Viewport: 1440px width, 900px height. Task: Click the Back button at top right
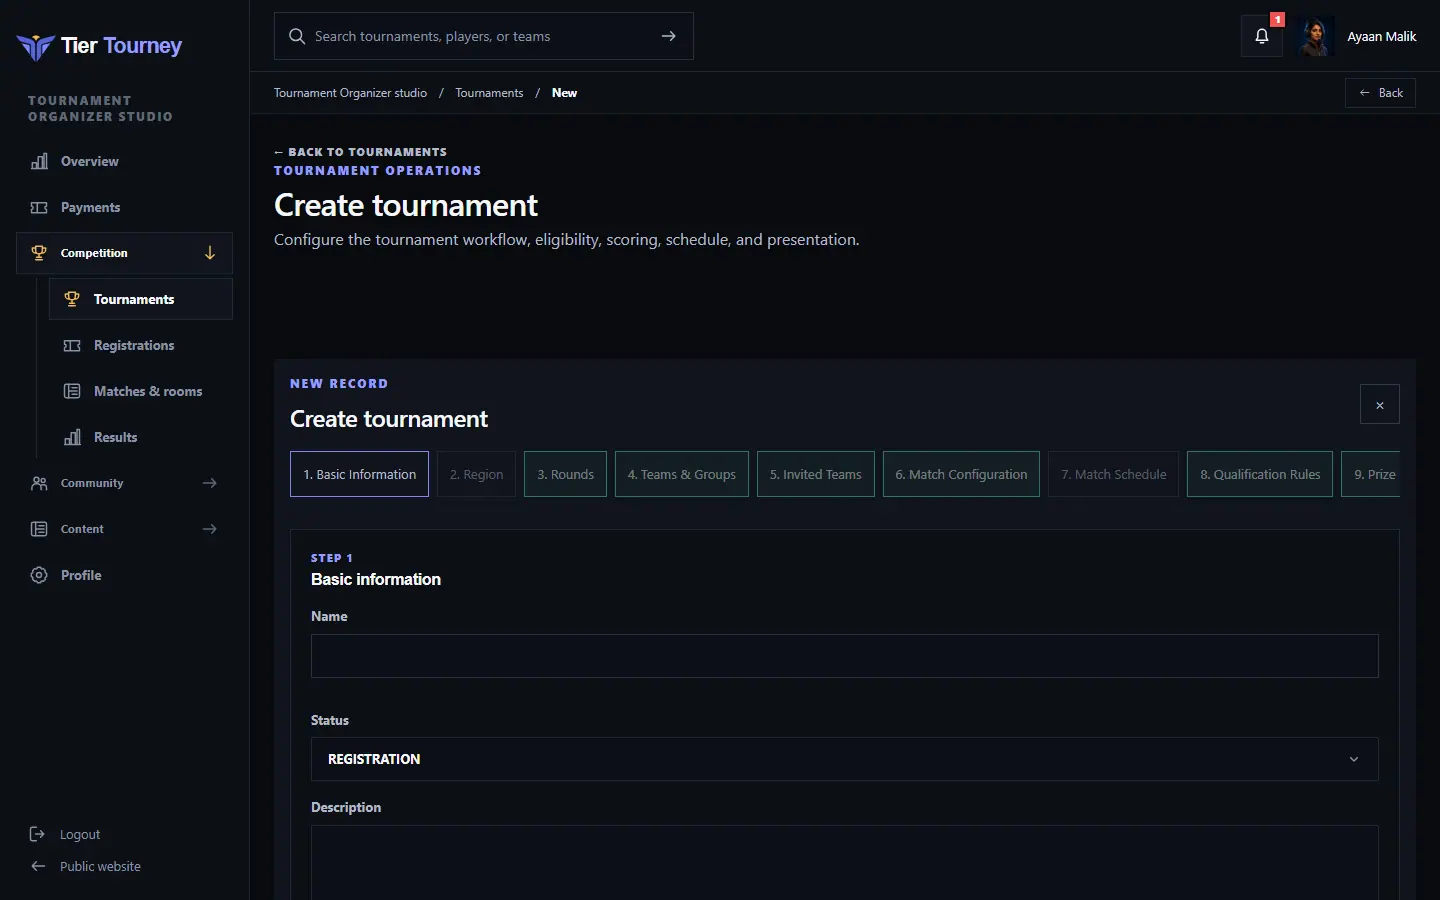pyautogui.click(x=1380, y=93)
